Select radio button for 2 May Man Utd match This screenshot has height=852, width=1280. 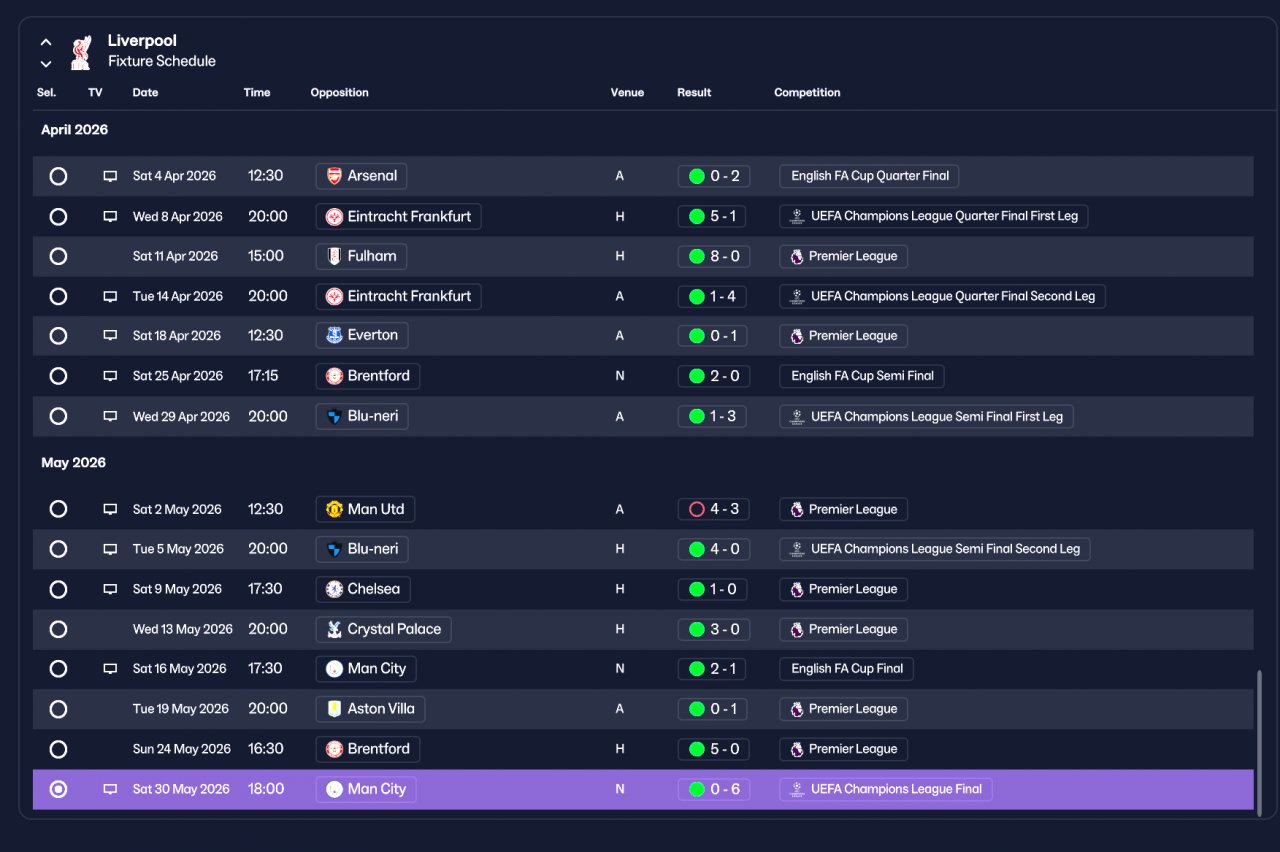click(x=58, y=509)
